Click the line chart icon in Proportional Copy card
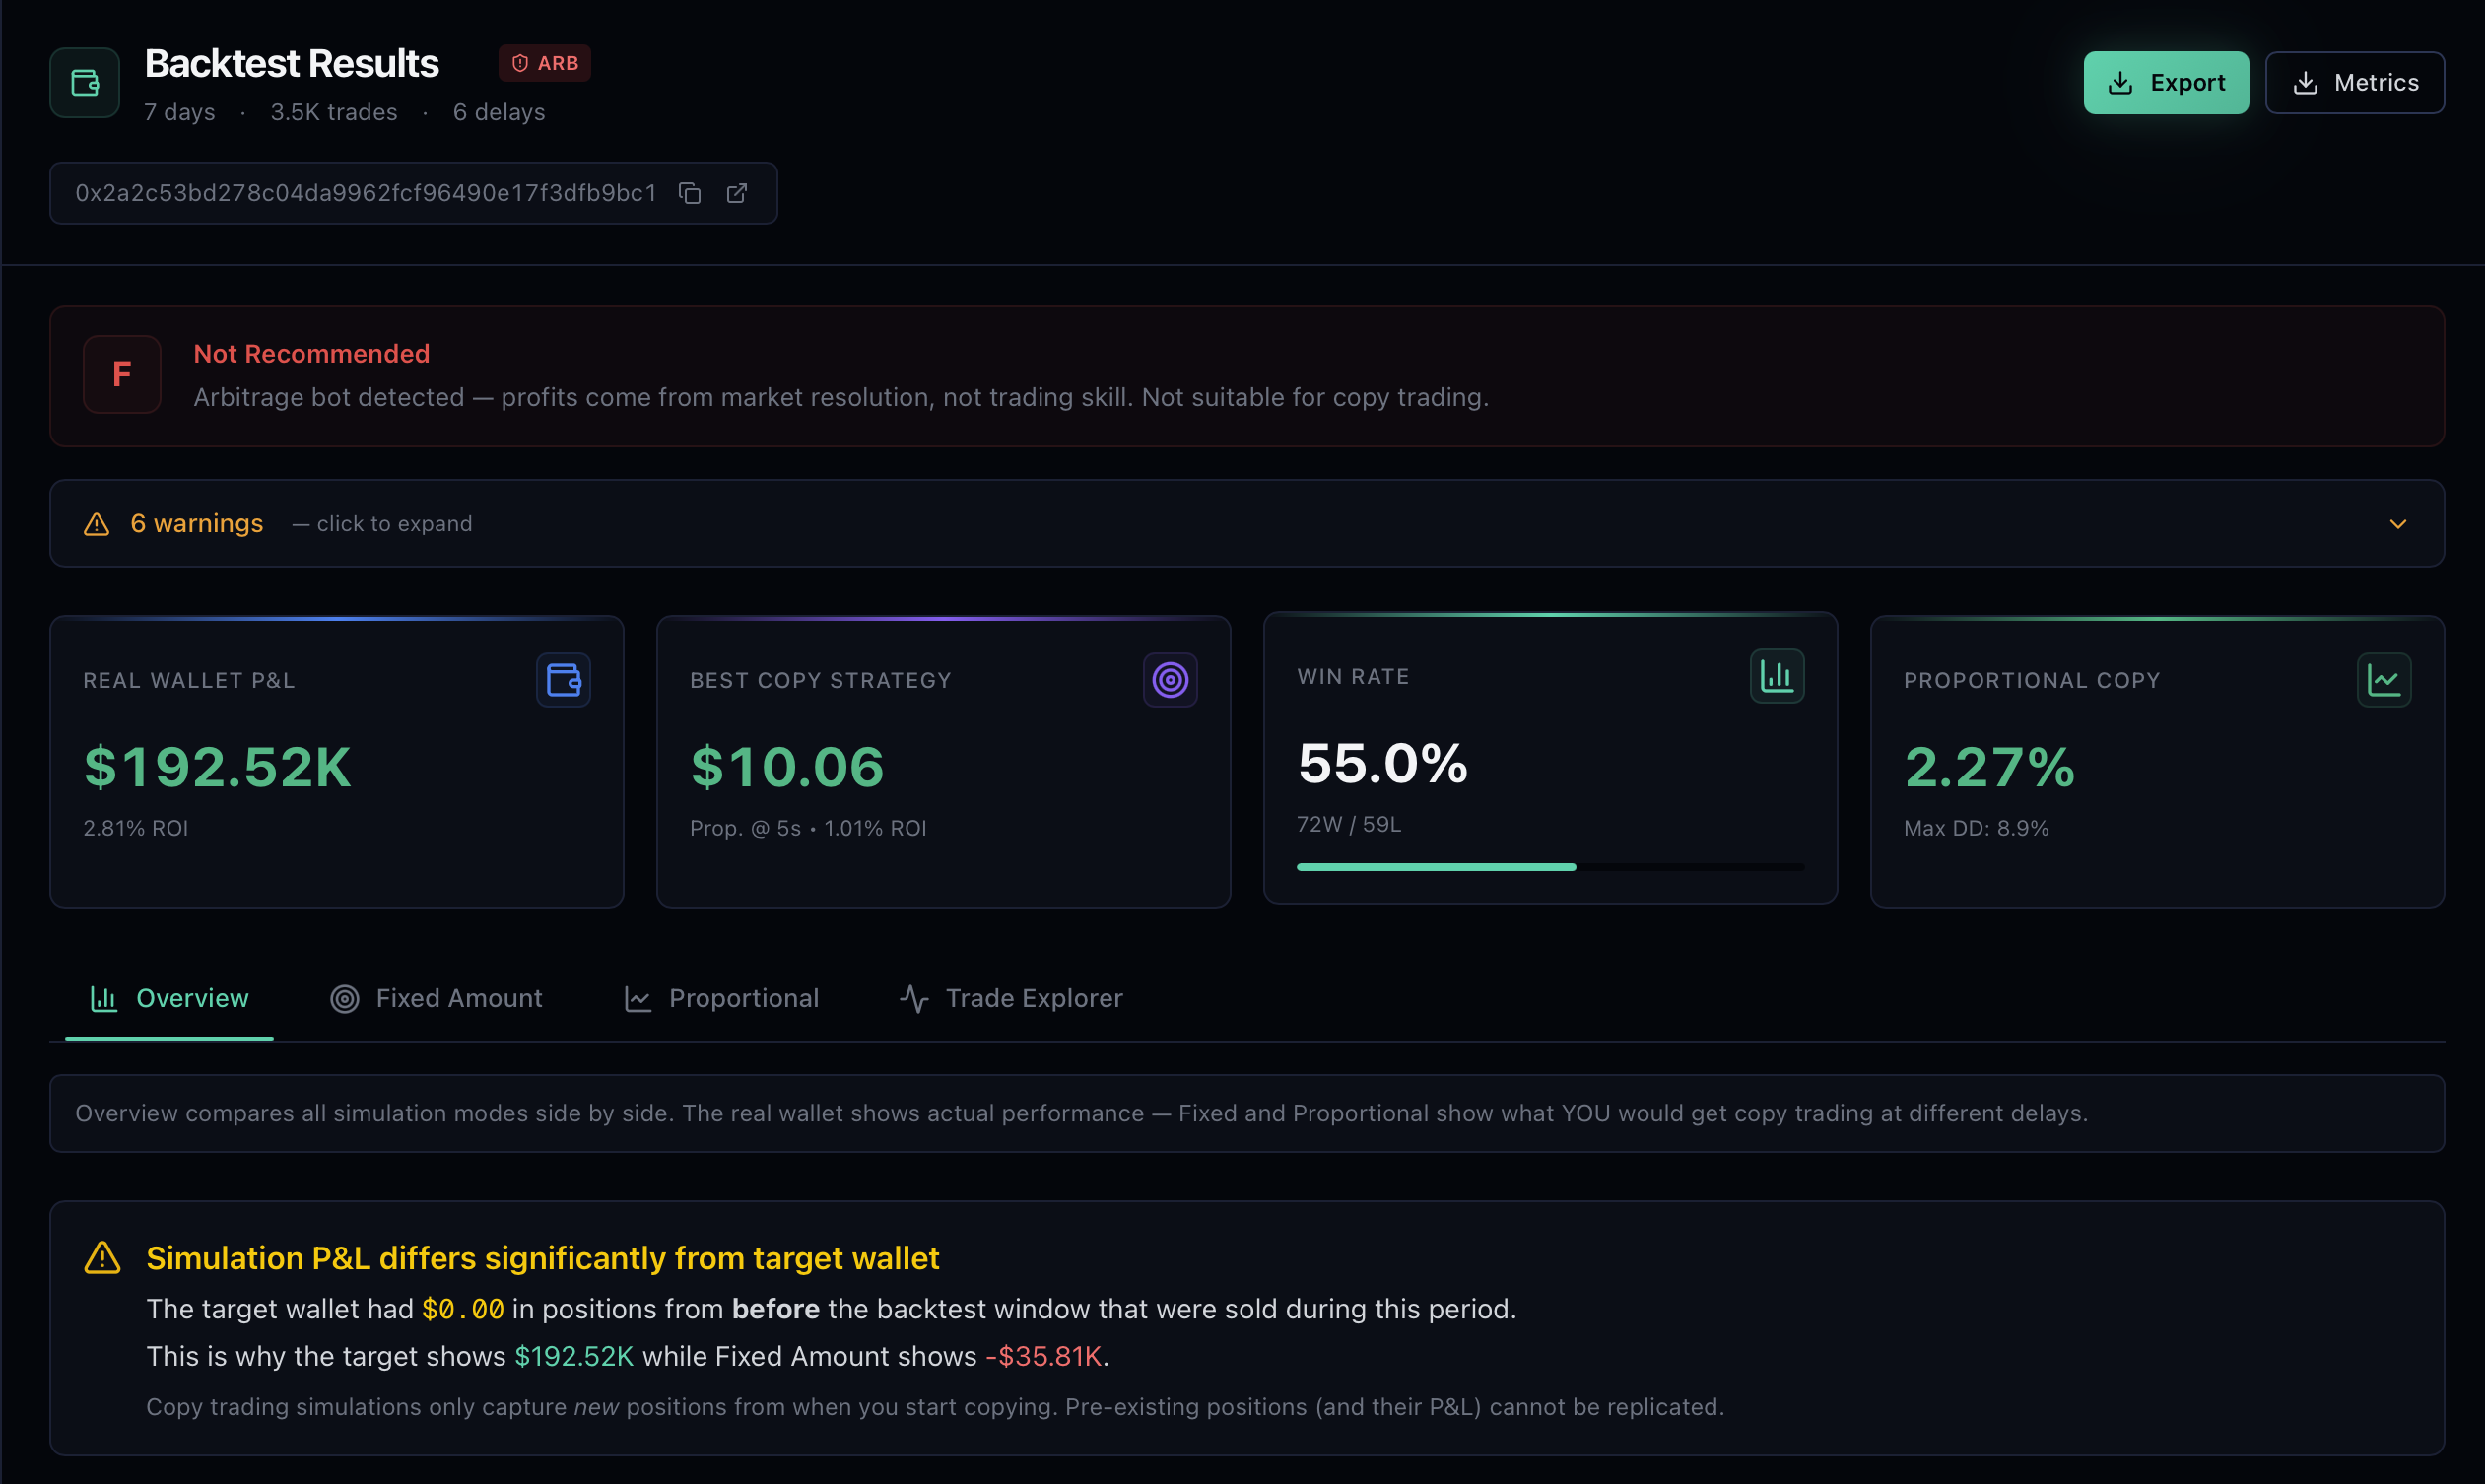 (x=2383, y=680)
